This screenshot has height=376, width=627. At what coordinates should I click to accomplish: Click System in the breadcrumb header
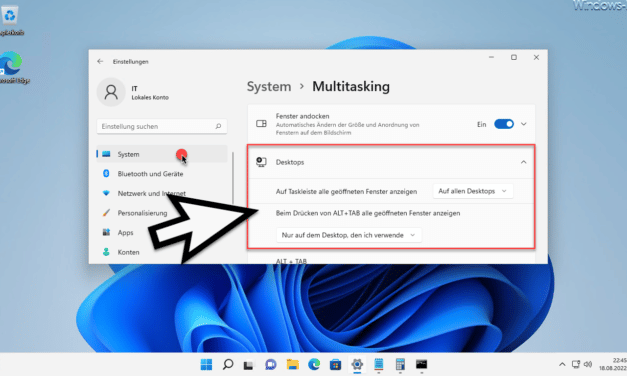[269, 86]
